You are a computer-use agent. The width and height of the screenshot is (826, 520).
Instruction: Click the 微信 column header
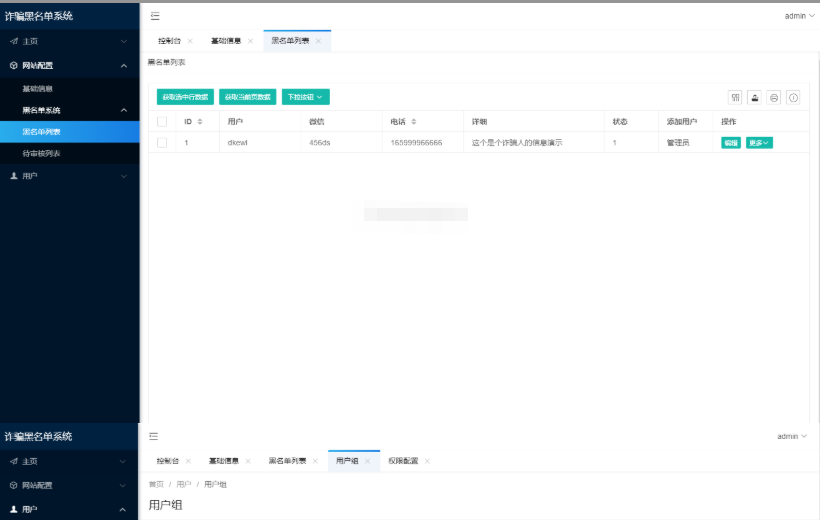tap(317, 122)
